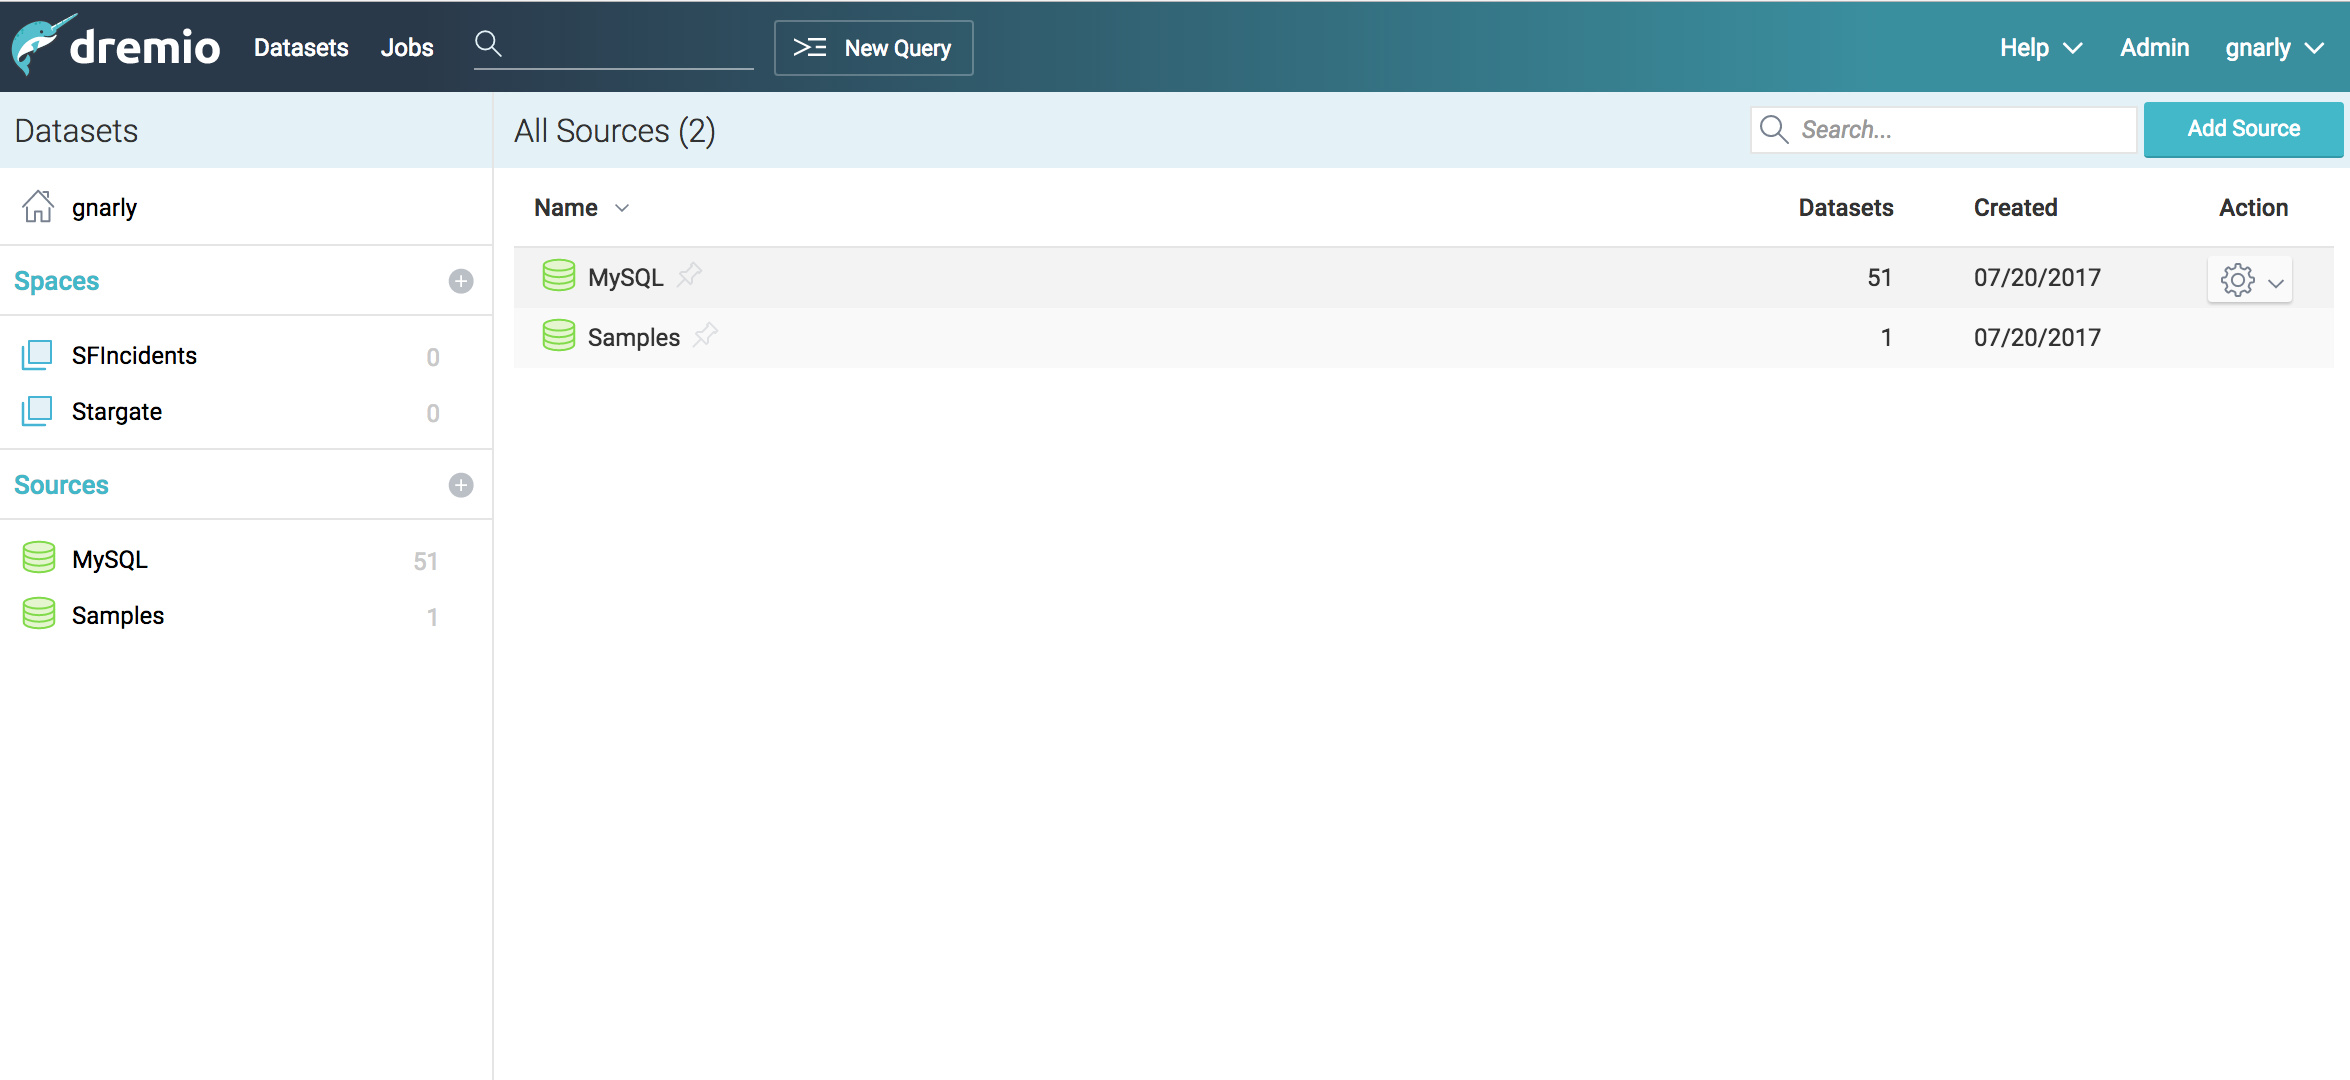Click the Sources heading link
Screen dimensions: 2350x1080
click(61, 485)
